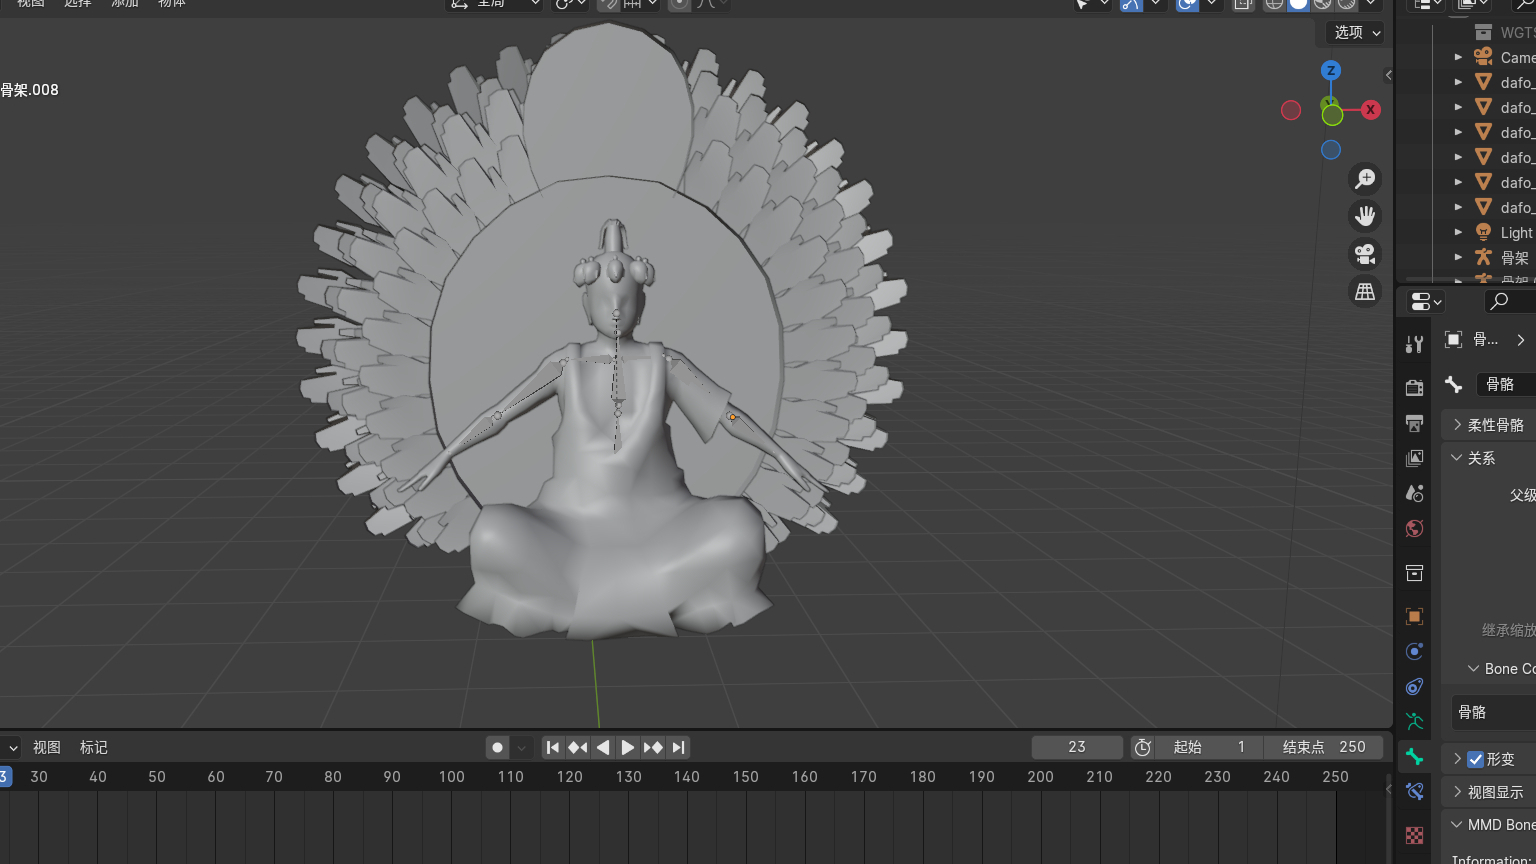This screenshot has height=864, width=1536.
Task: Expand the 柔性骨骼 panel
Action: (x=1458, y=425)
